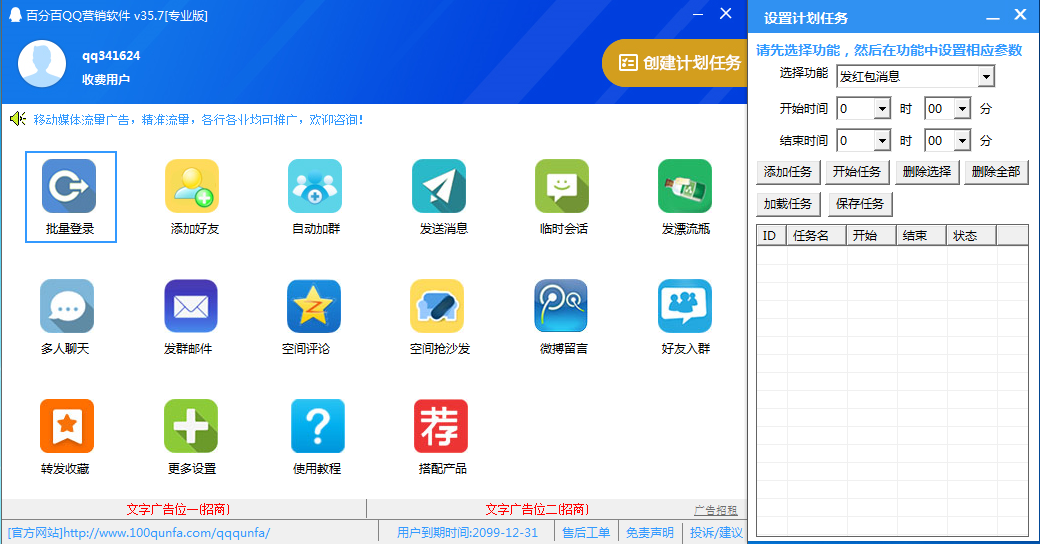Open the 转发收藏 forward favorites icon

[67, 426]
